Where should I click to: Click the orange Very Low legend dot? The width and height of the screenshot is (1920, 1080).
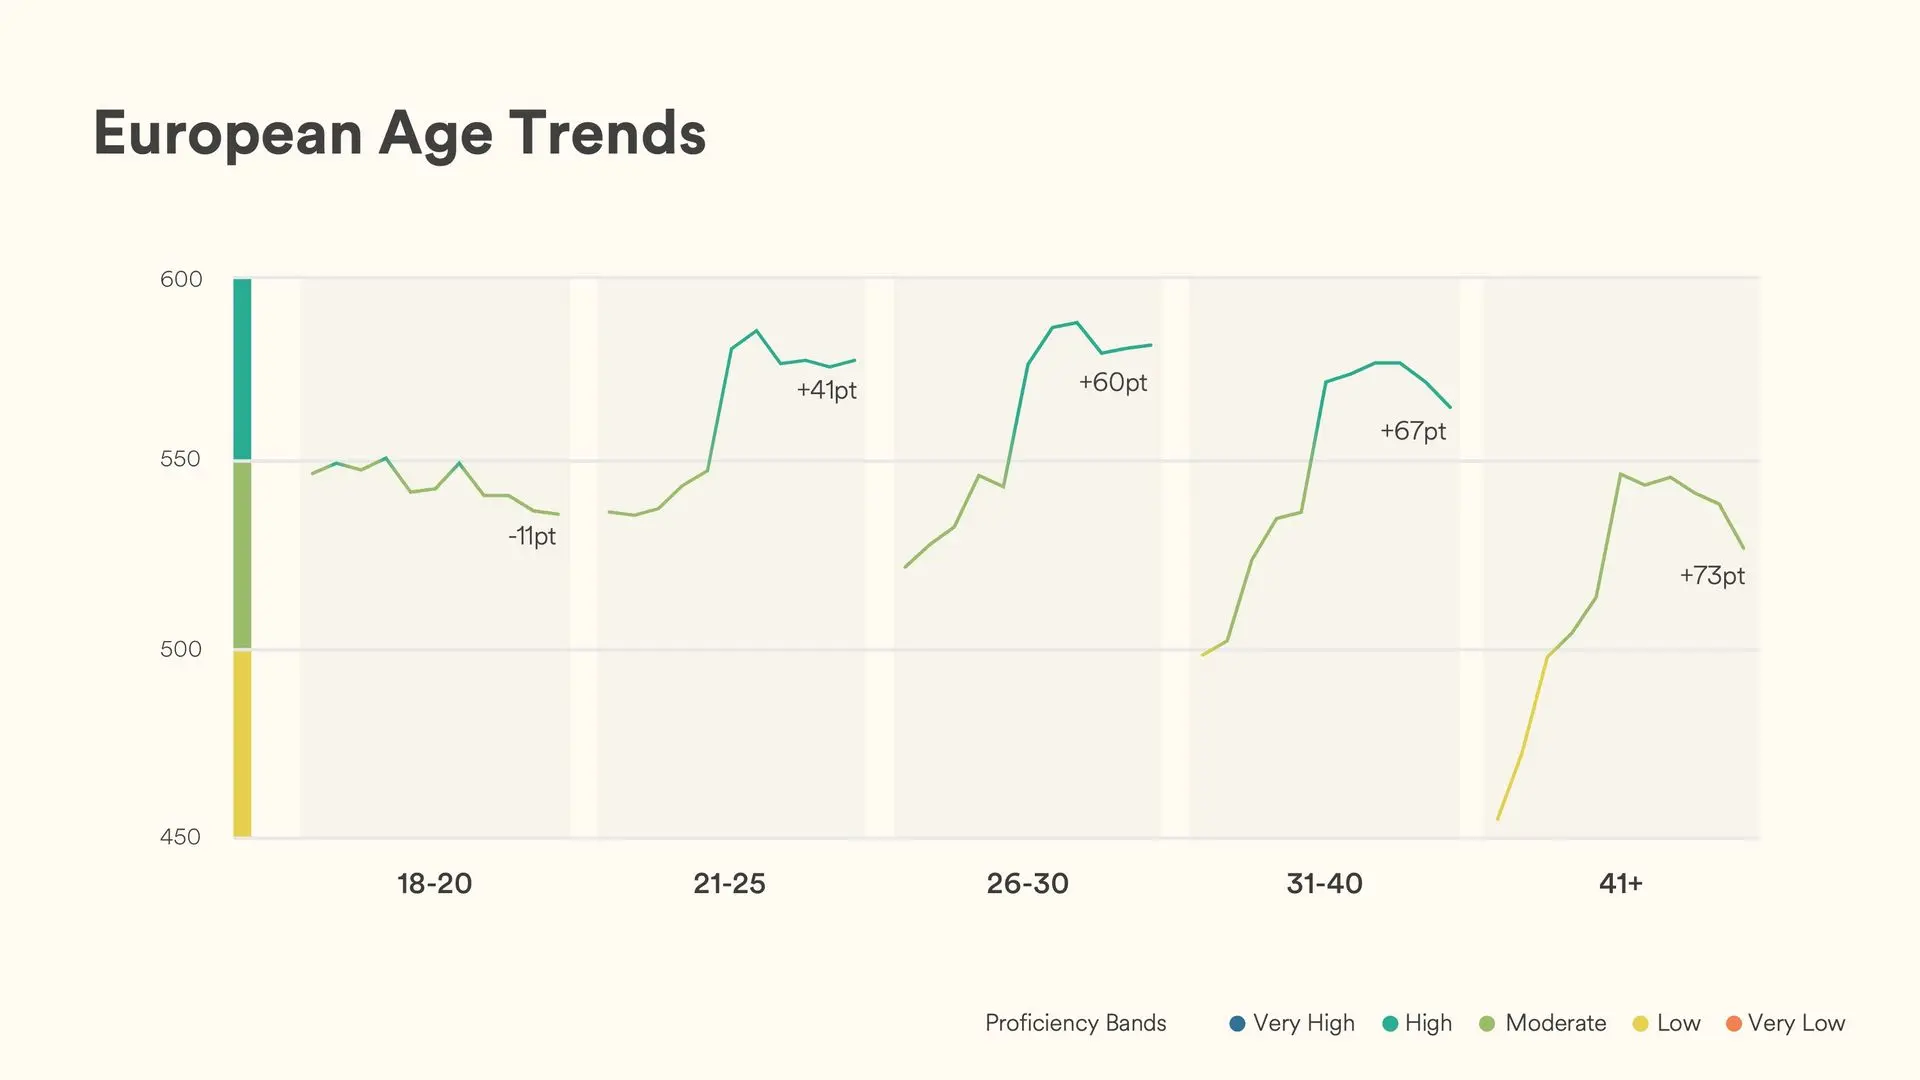(1734, 1023)
